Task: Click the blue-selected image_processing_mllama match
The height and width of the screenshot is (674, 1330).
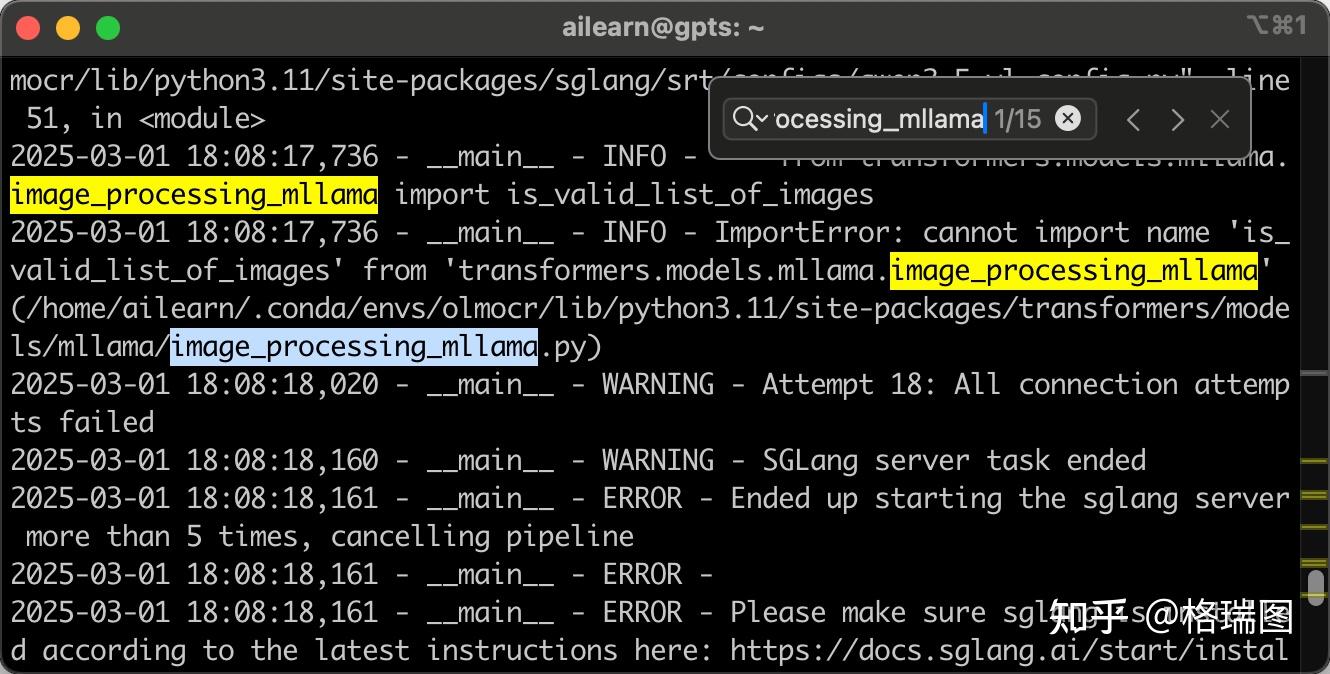Action: tap(354, 347)
